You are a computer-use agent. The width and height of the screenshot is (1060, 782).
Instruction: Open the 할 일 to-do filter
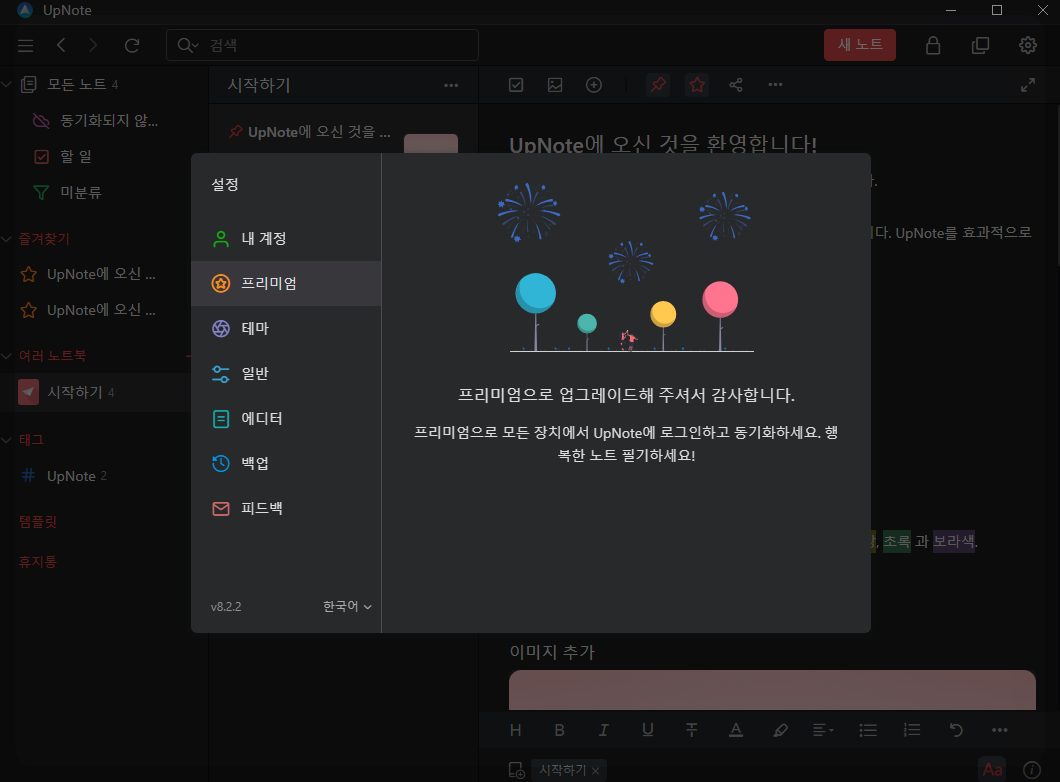63,157
